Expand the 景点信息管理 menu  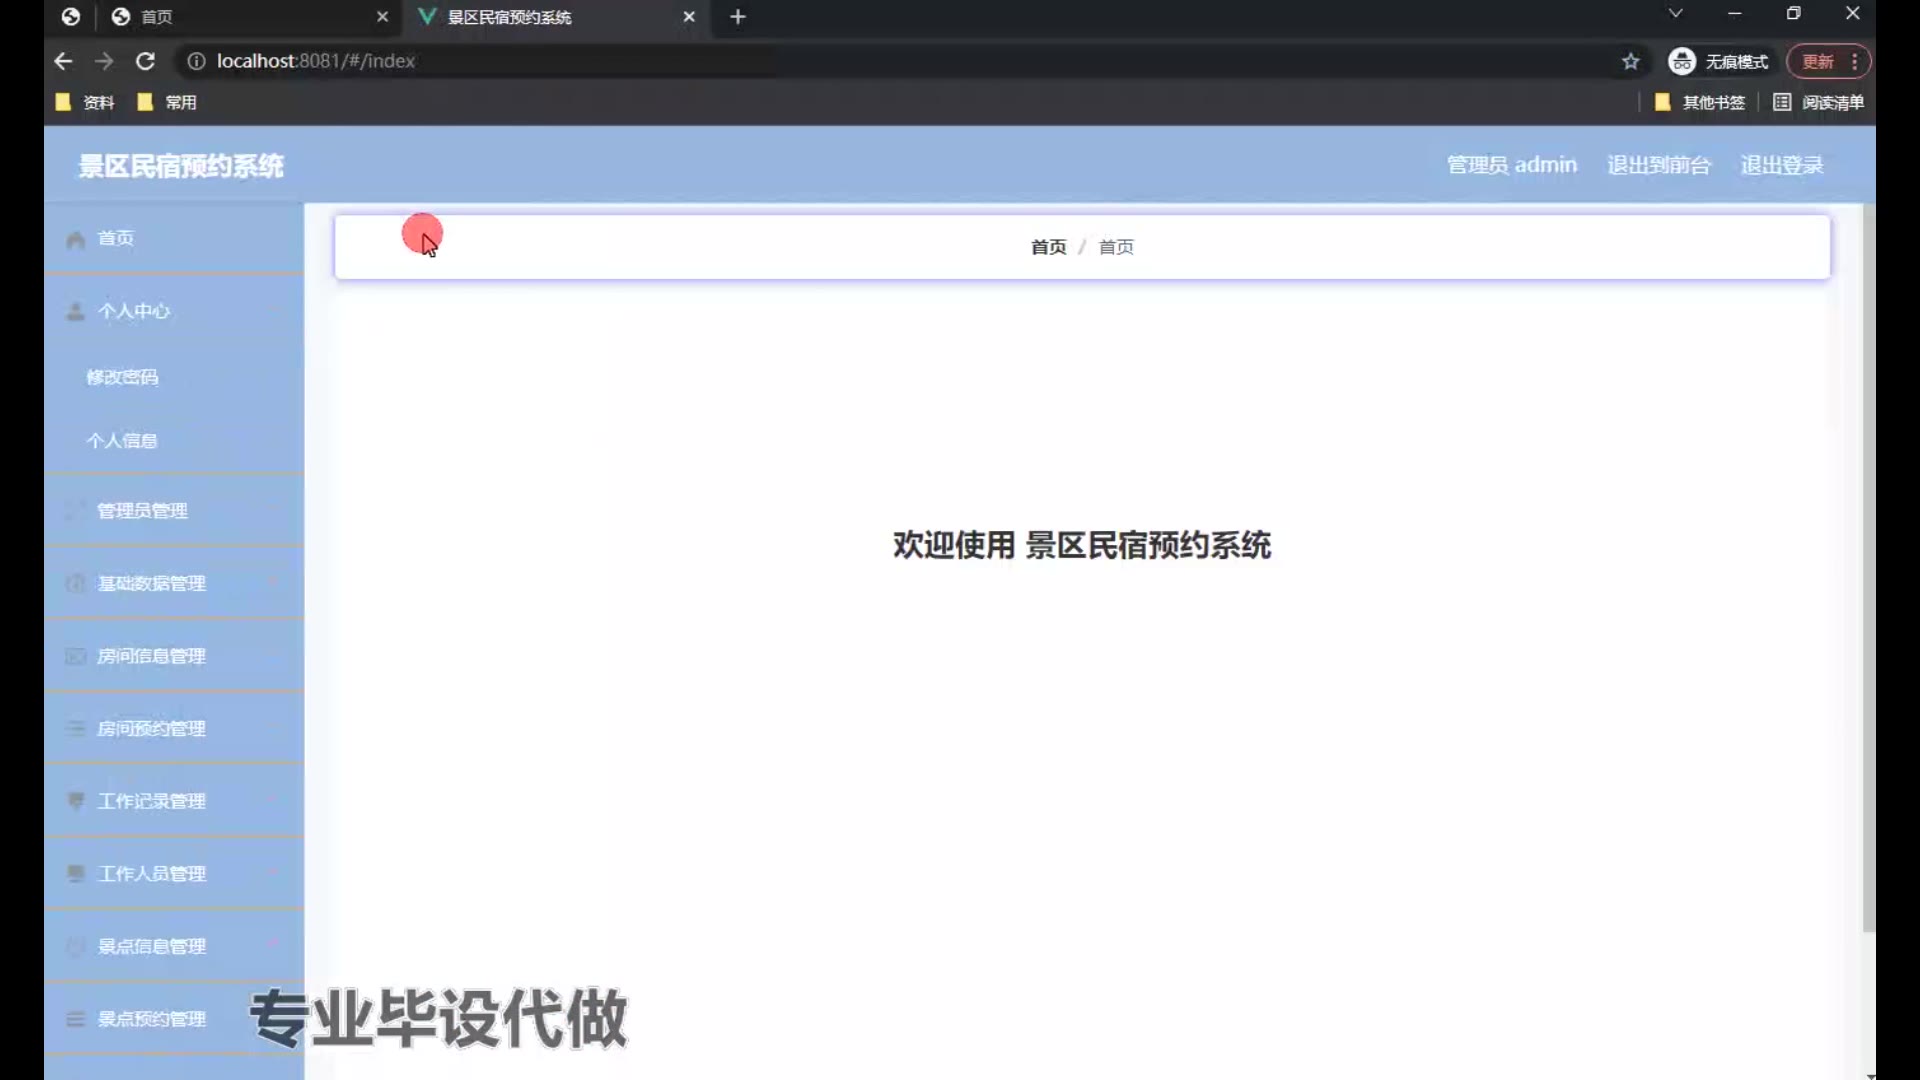click(x=152, y=946)
